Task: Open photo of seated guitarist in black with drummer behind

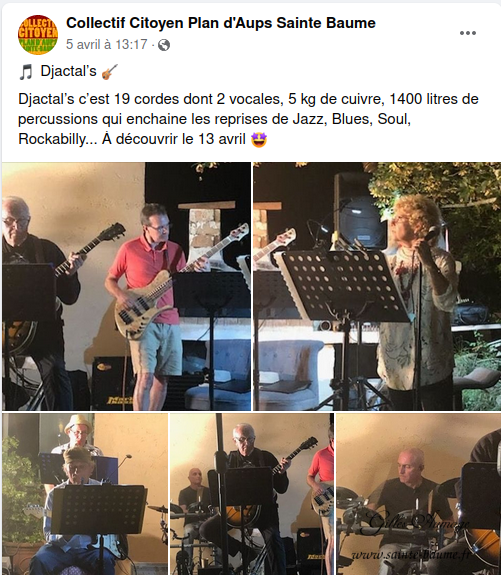Action: (252, 494)
